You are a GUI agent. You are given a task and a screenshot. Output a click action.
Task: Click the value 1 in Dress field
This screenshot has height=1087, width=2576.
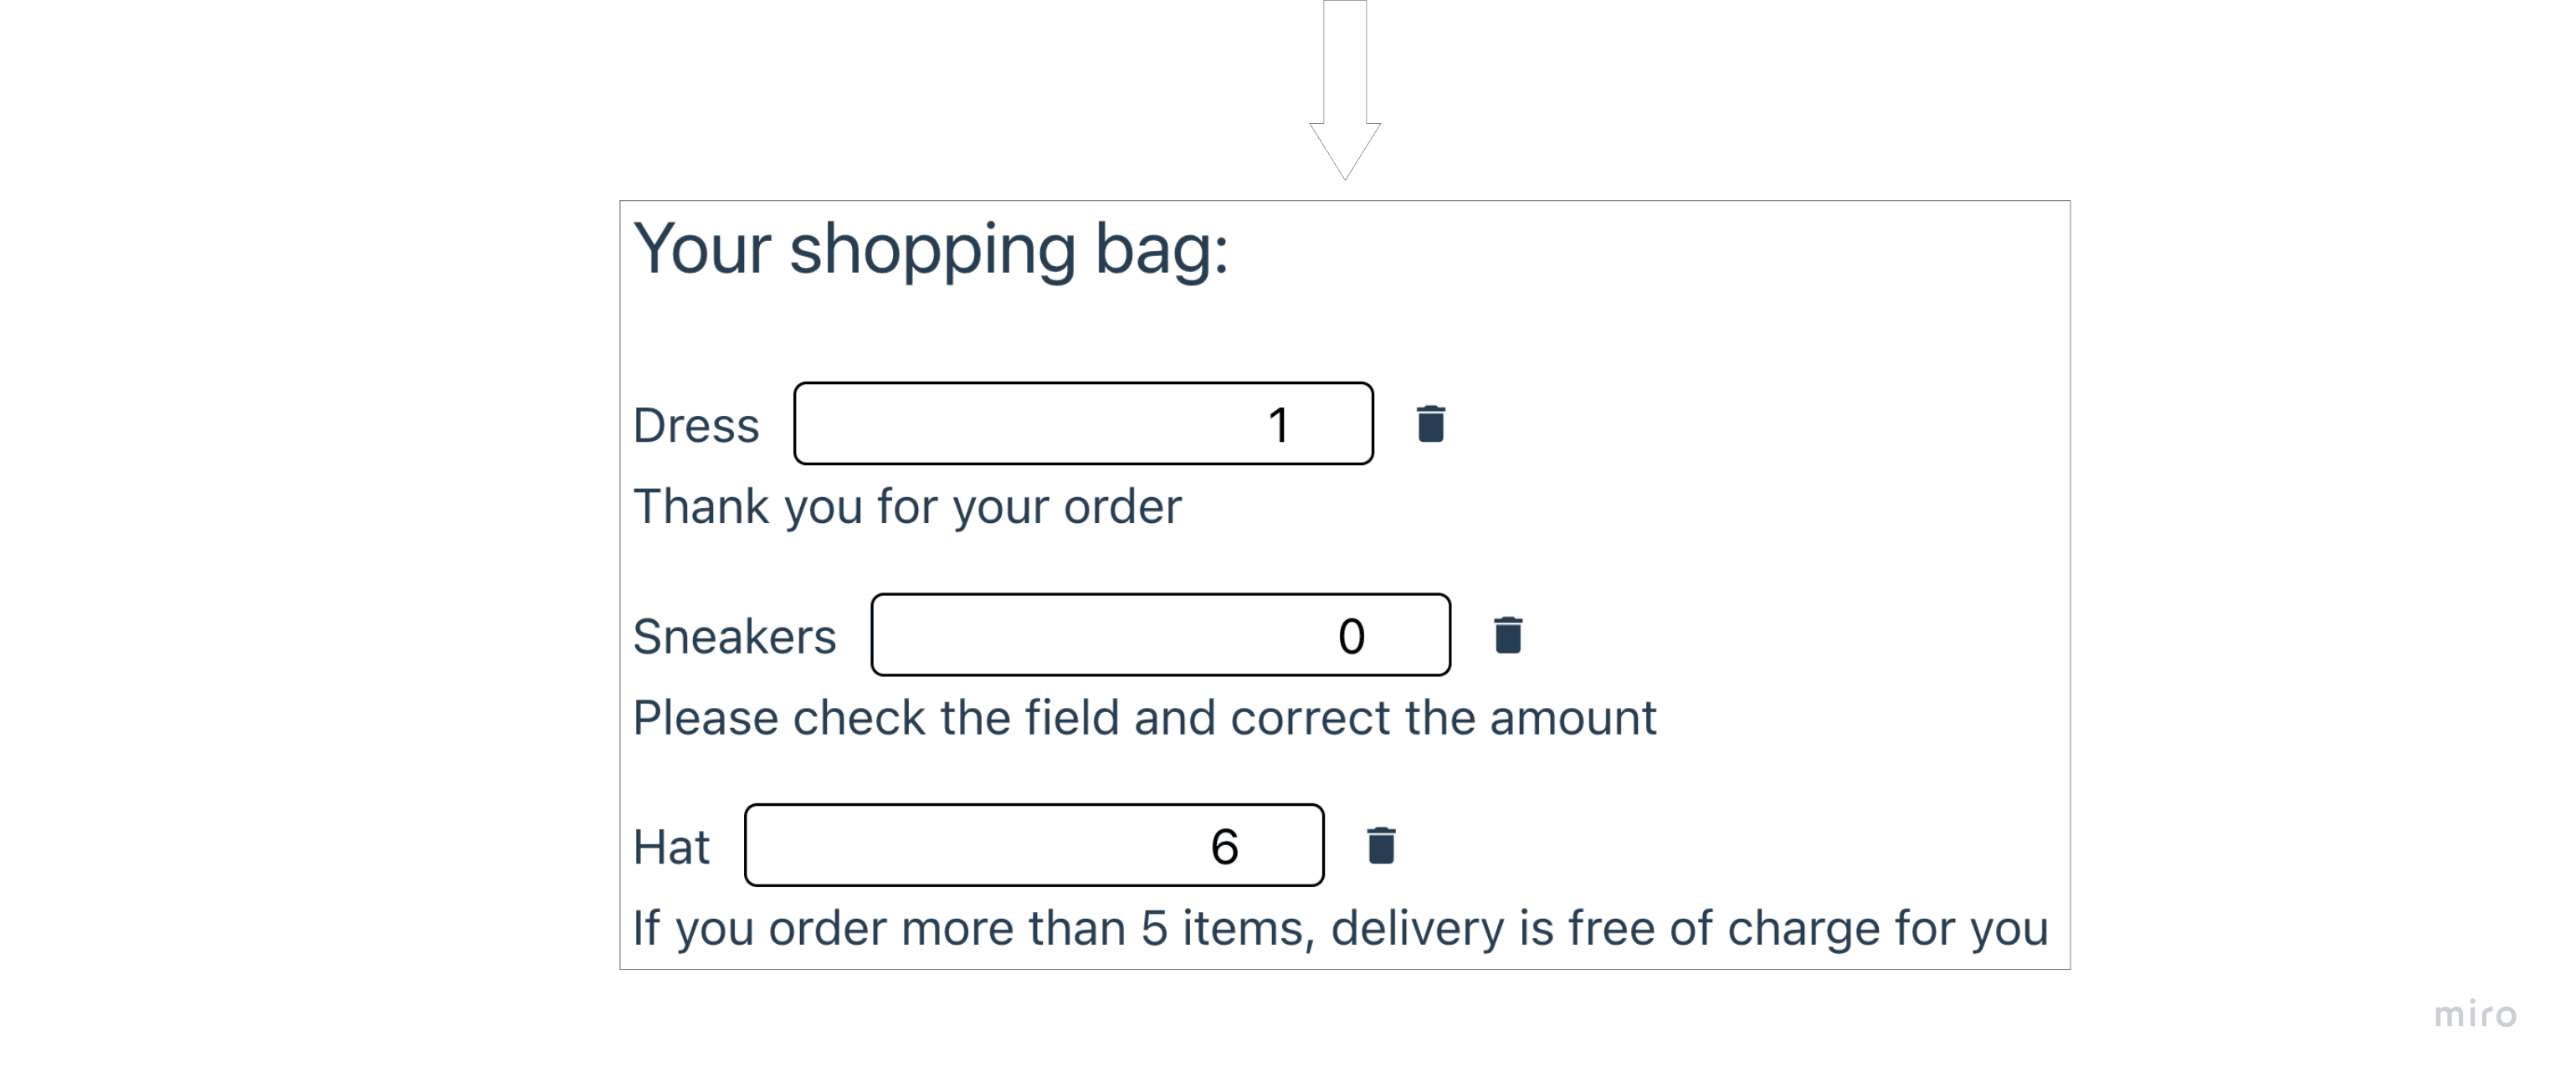pos(1278,425)
